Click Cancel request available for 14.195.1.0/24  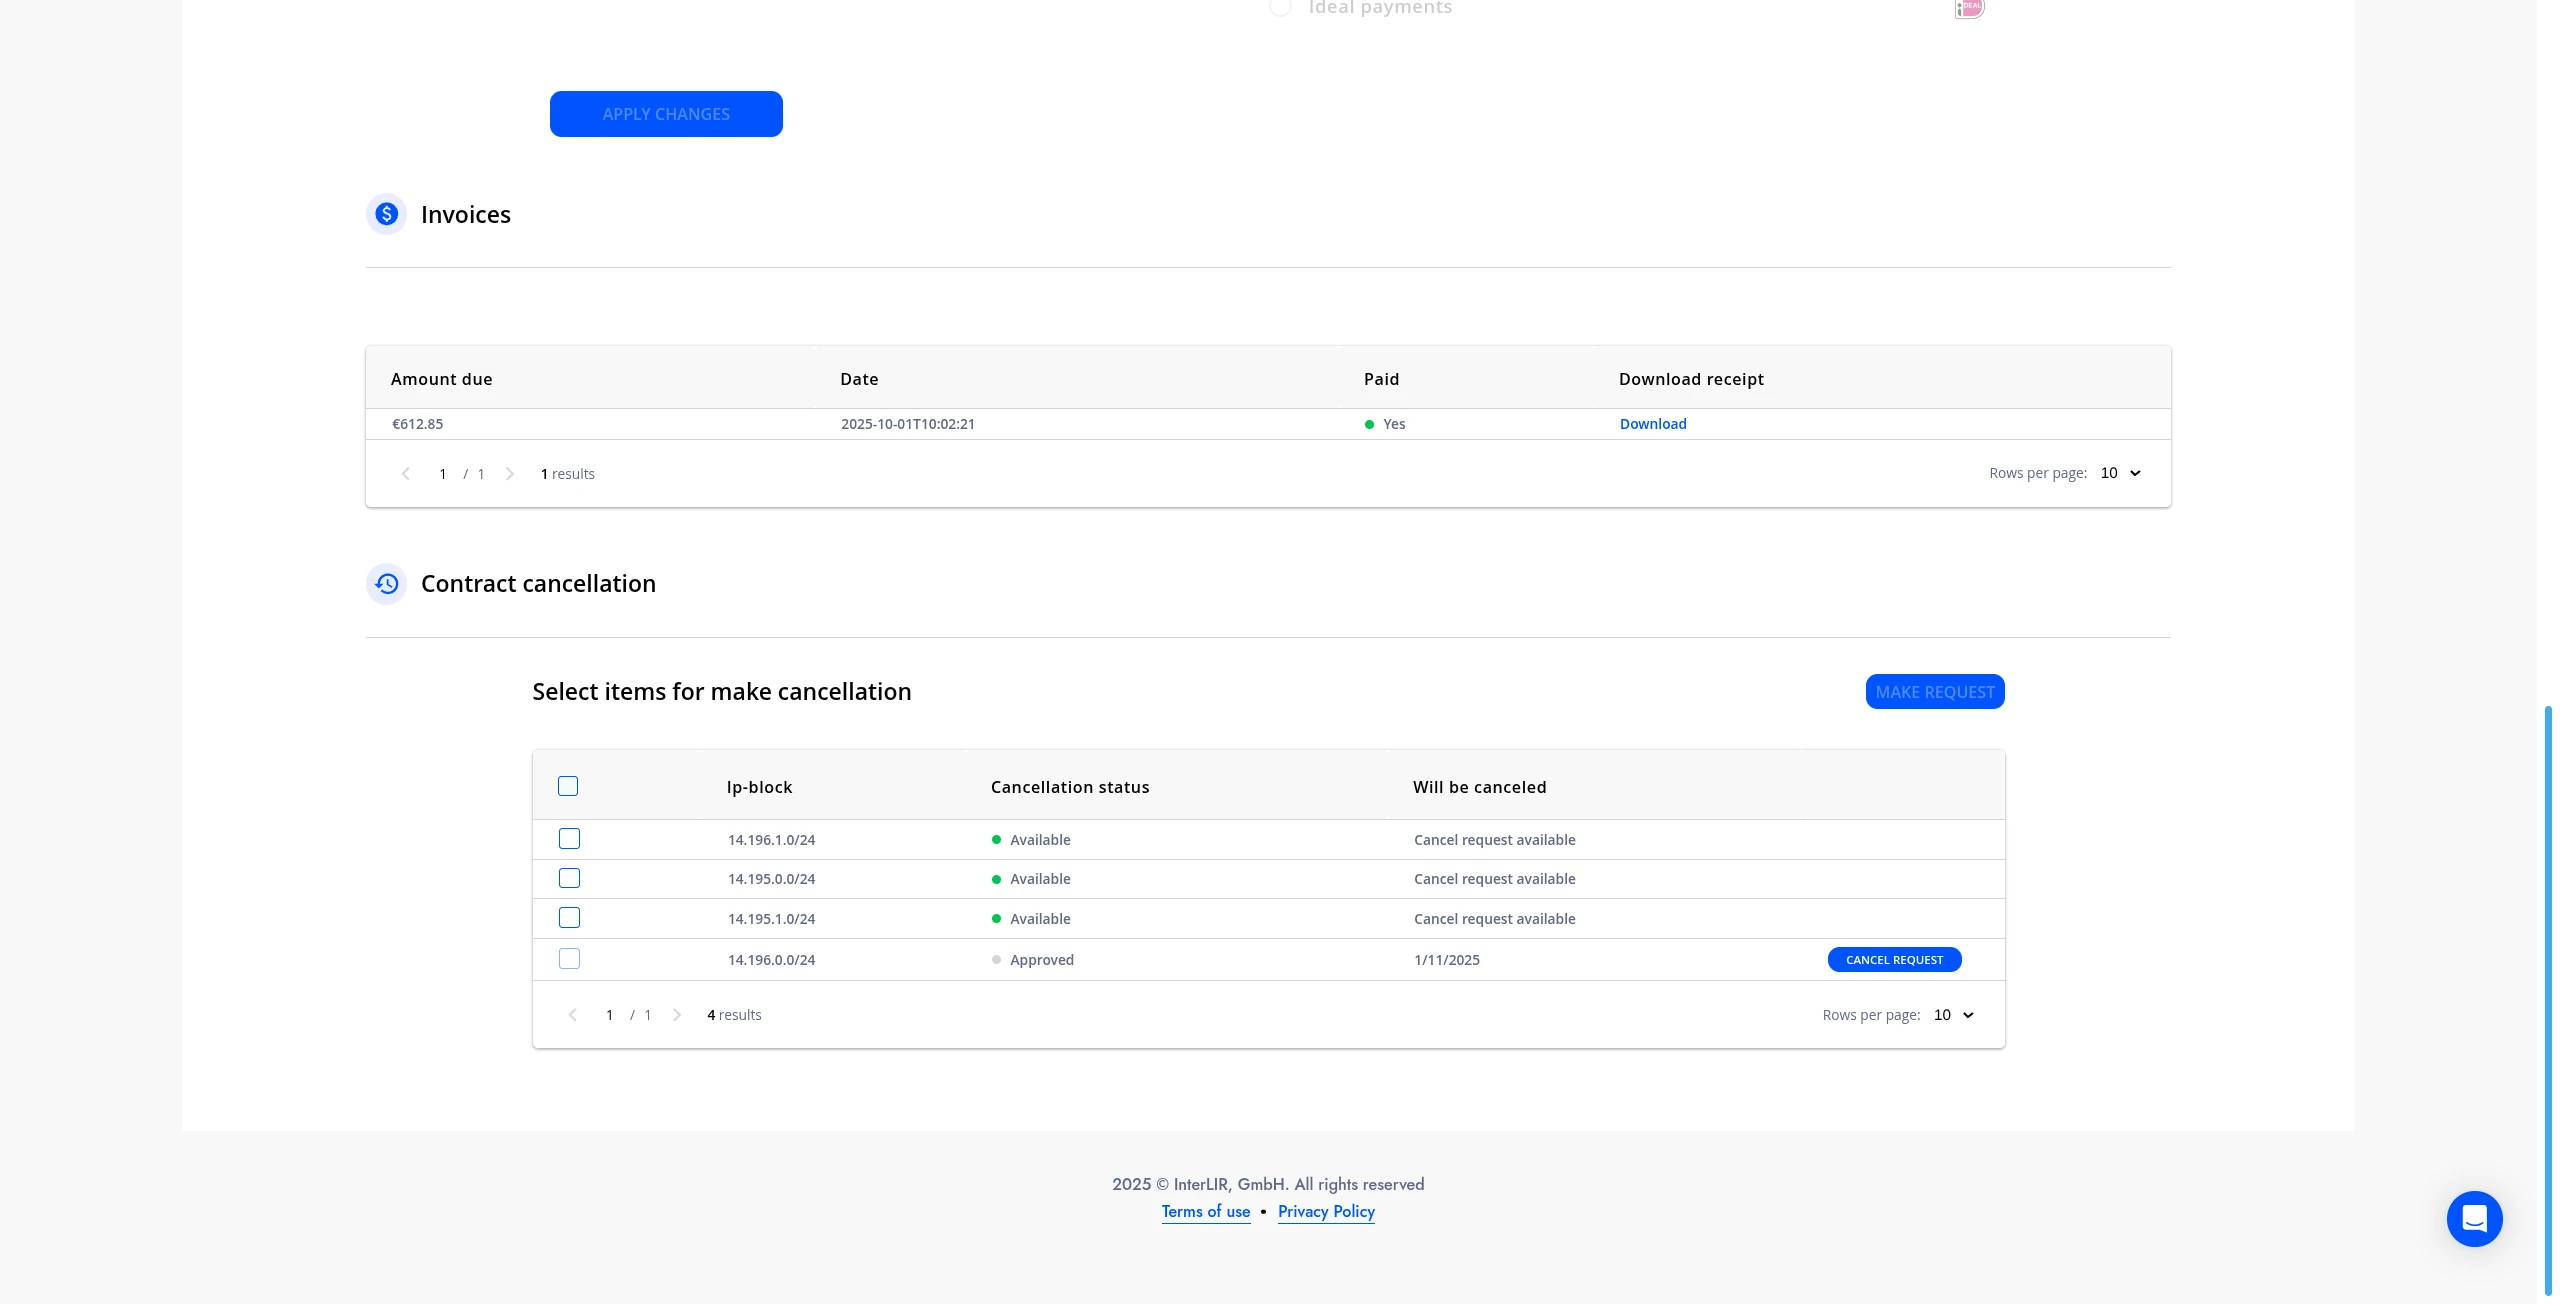tap(1494, 919)
